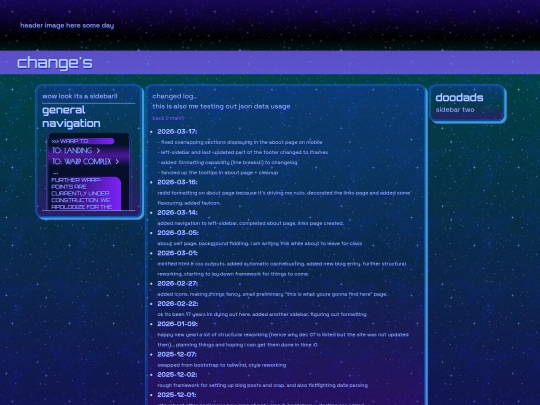Click the "swapped from bootstrap to tailwind" entry
Screen dimensions: 540x405
[221, 365]
